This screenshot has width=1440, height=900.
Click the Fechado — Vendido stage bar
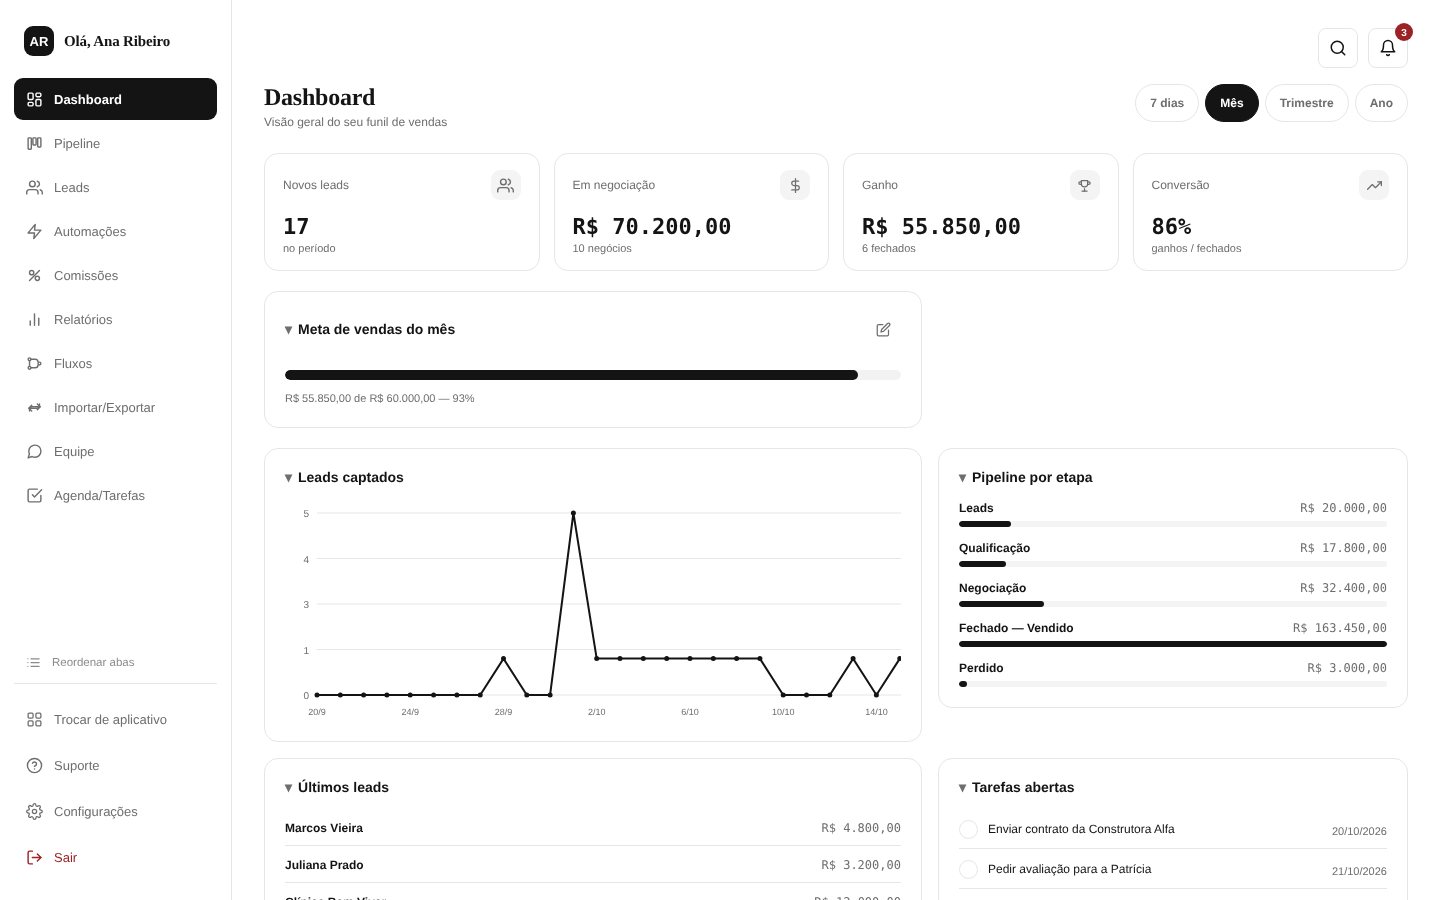(x=1173, y=644)
